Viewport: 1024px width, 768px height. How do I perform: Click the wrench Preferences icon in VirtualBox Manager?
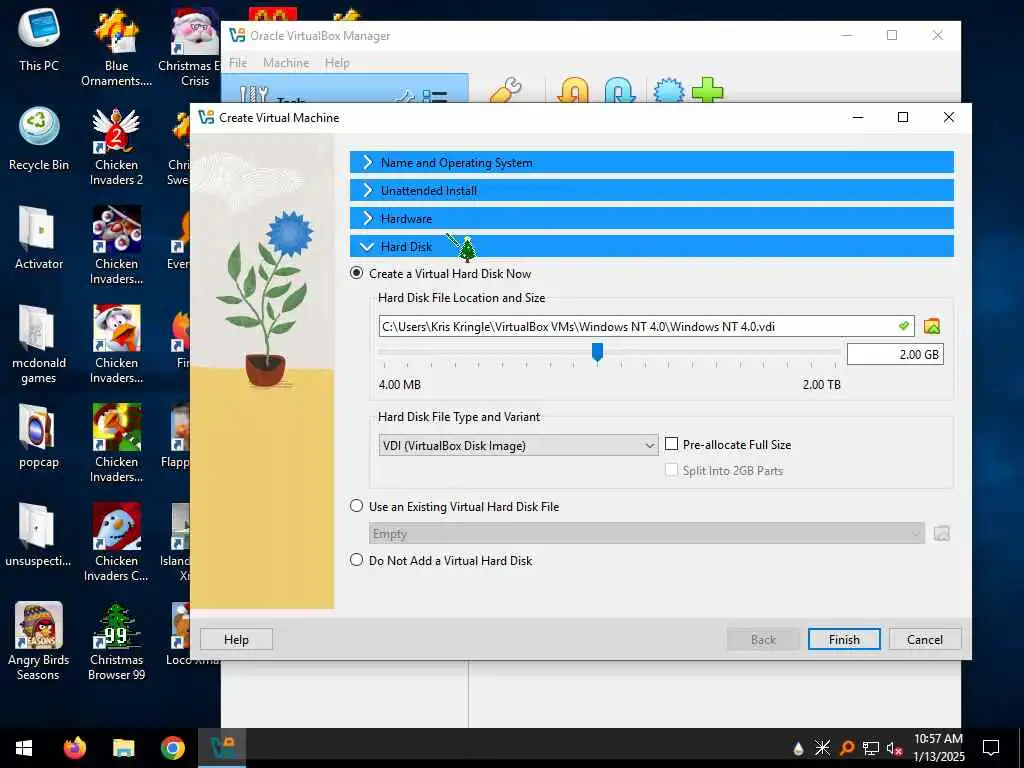point(506,91)
